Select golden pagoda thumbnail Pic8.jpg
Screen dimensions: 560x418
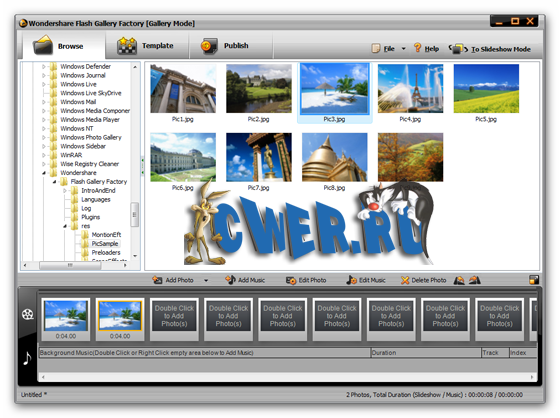point(334,157)
